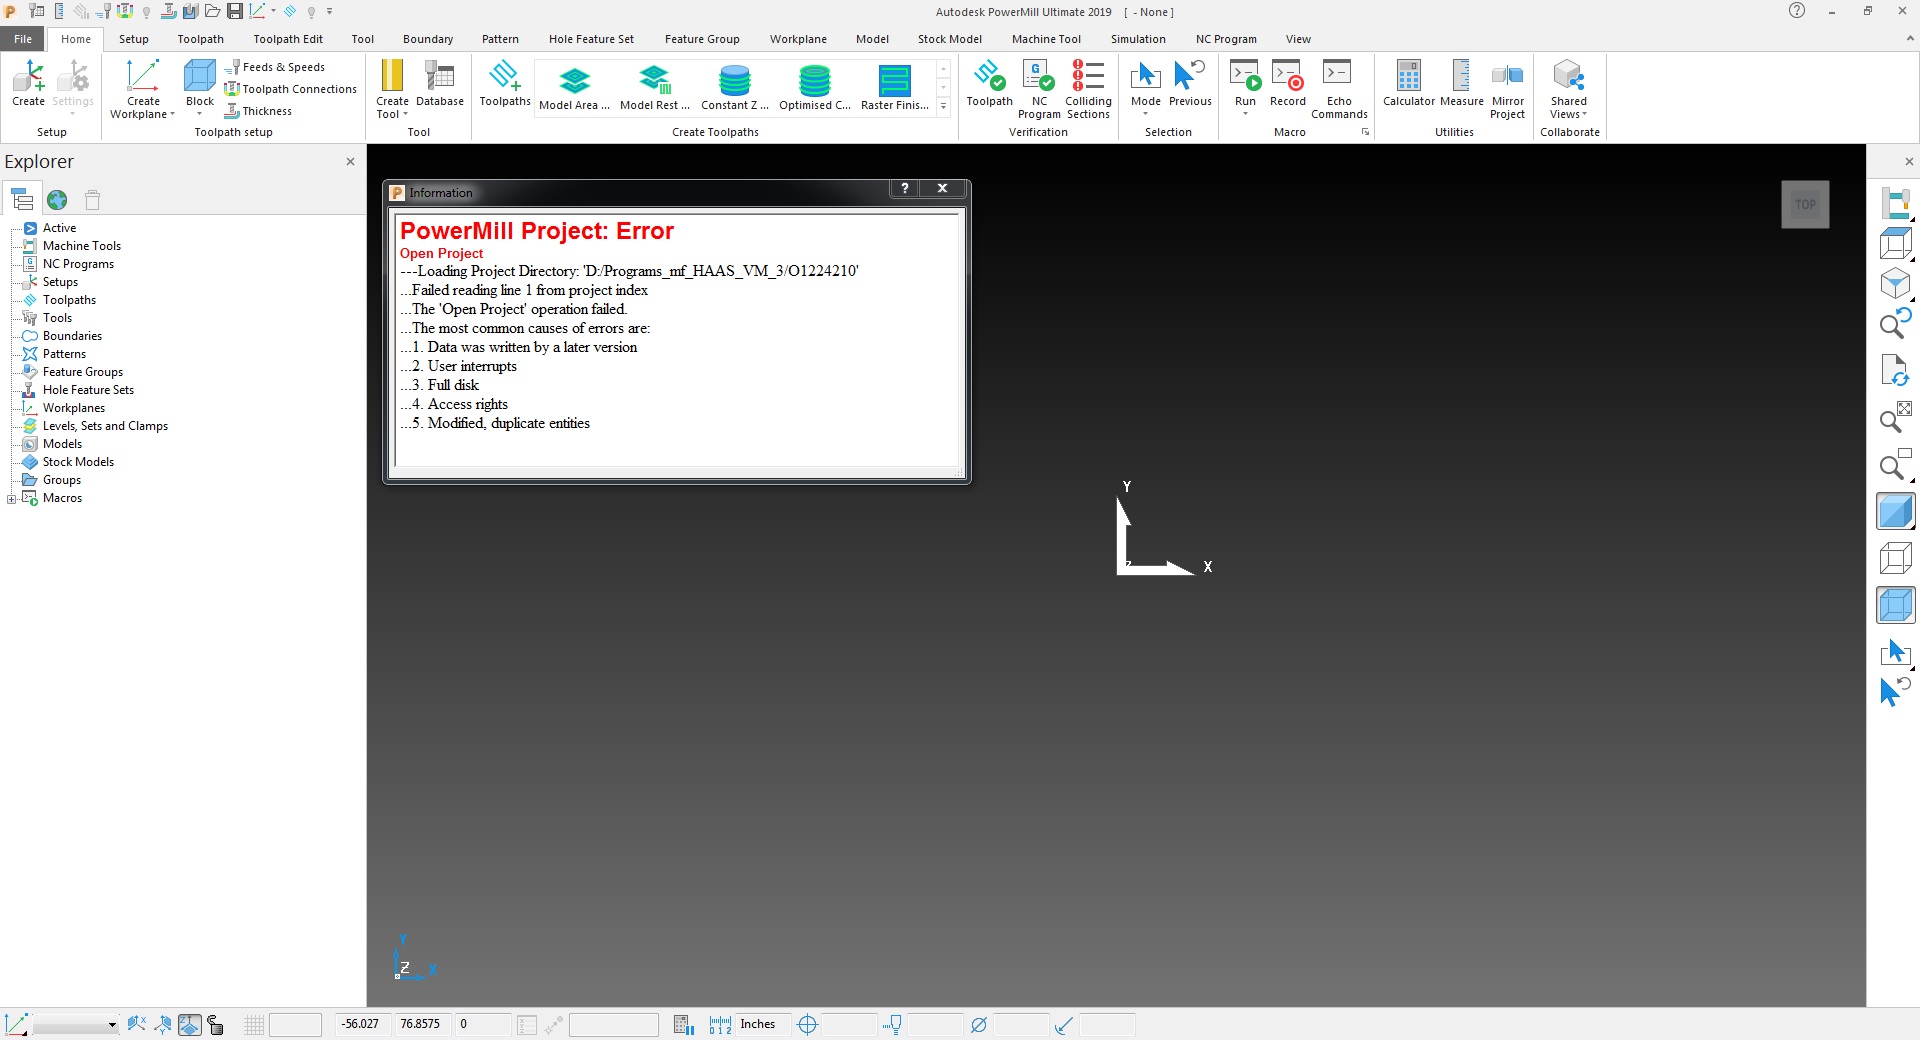1920x1040 pixels.
Task: Activate the Measure tool
Action: [x=1462, y=84]
